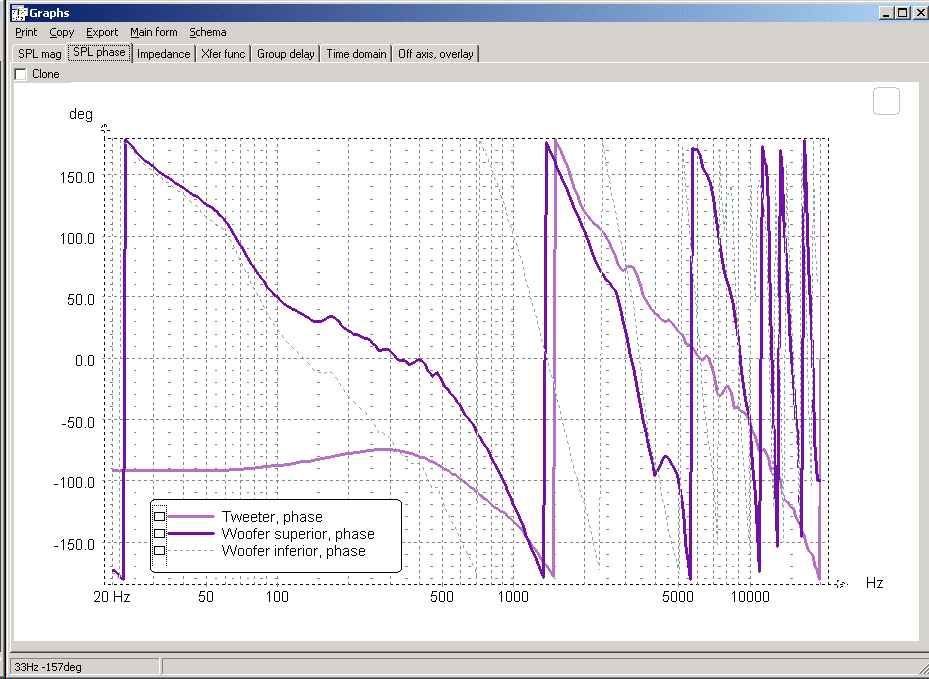
Task: Click the 100.0 degree axis label
Action: tap(77, 239)
